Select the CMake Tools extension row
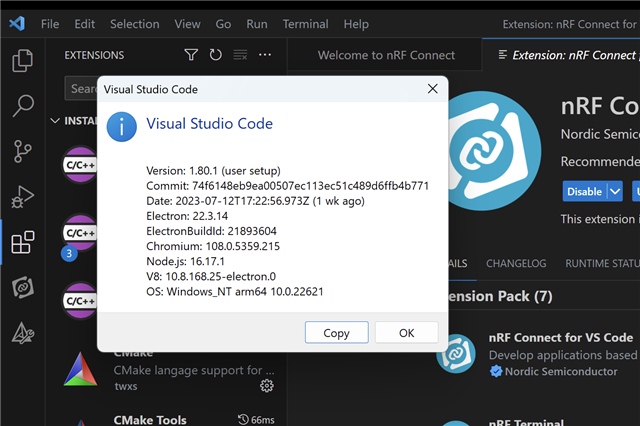The image size is (640, 426). click(x=167, y=419)
